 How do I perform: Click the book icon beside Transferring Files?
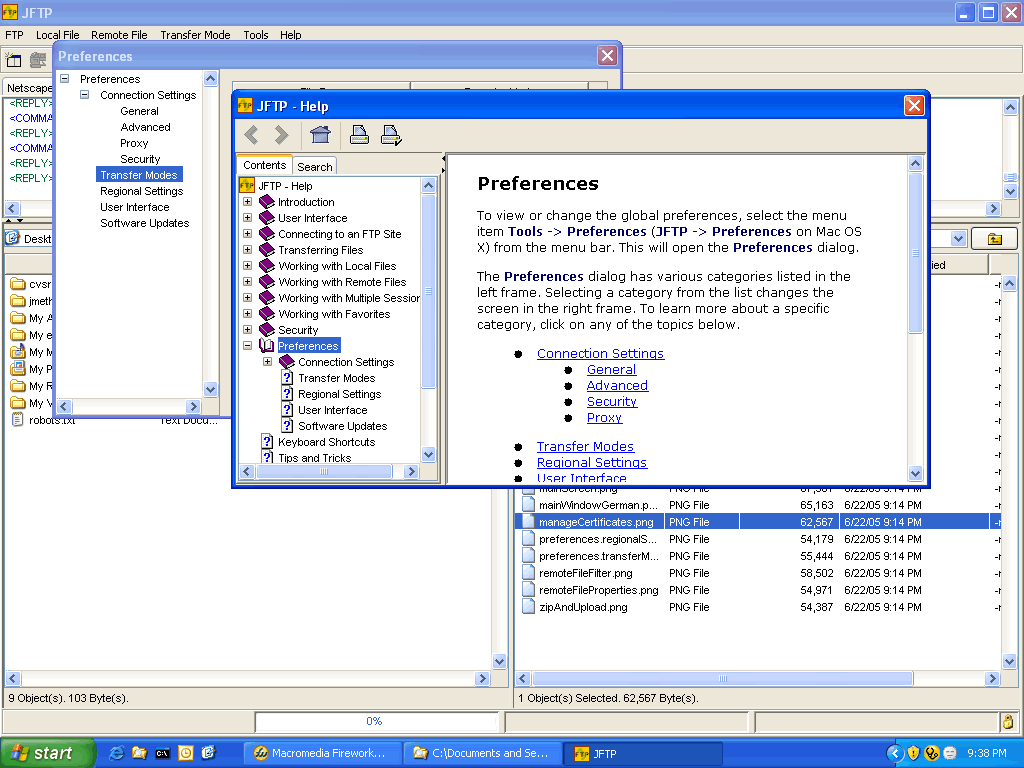266,249
